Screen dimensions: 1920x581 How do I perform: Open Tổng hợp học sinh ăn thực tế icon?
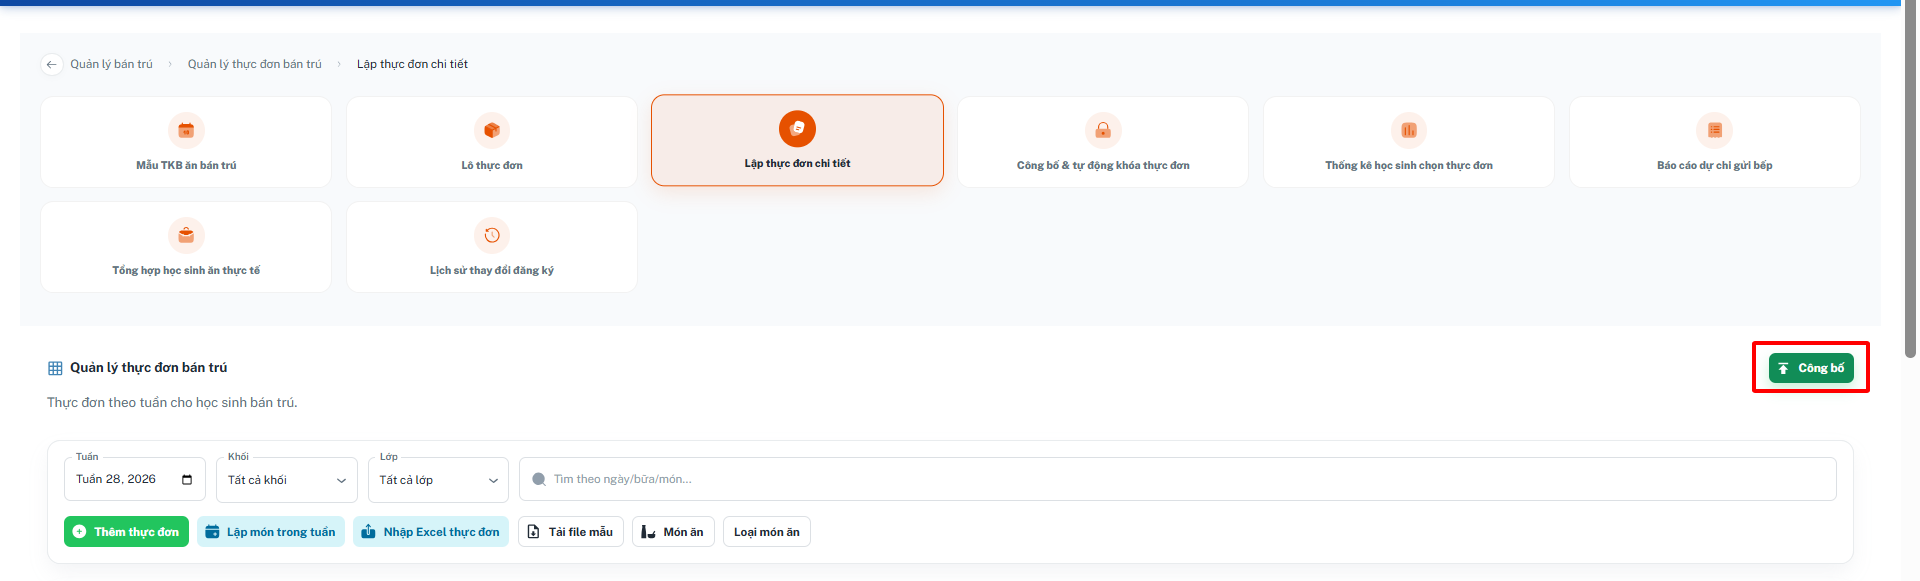point(186,235)
